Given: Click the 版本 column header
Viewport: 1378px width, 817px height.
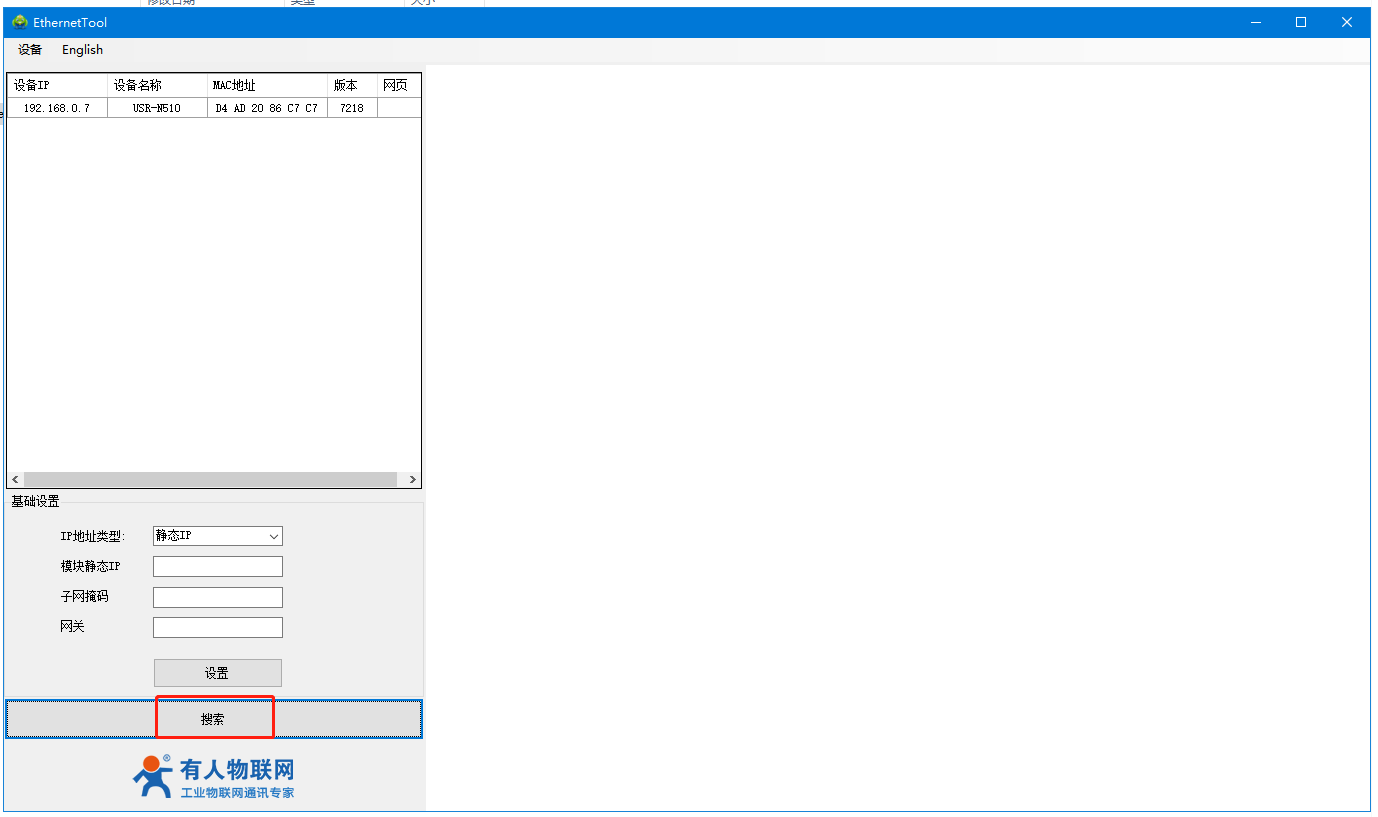Looking at the screenshot, I should [351, 85].
